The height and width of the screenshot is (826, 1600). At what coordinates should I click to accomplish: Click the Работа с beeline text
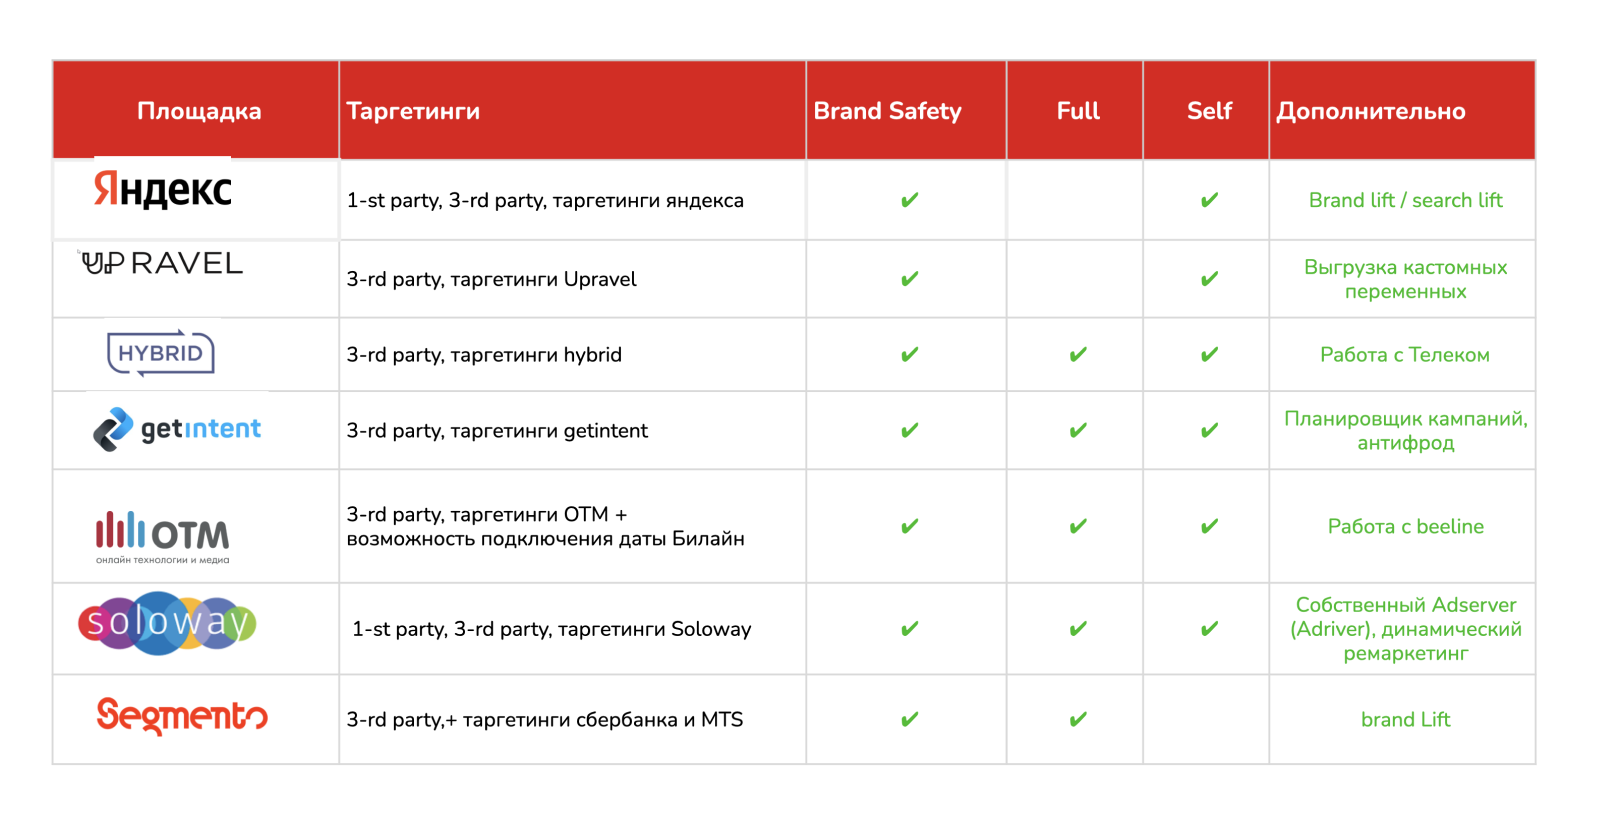click(x=1405, y=527)
